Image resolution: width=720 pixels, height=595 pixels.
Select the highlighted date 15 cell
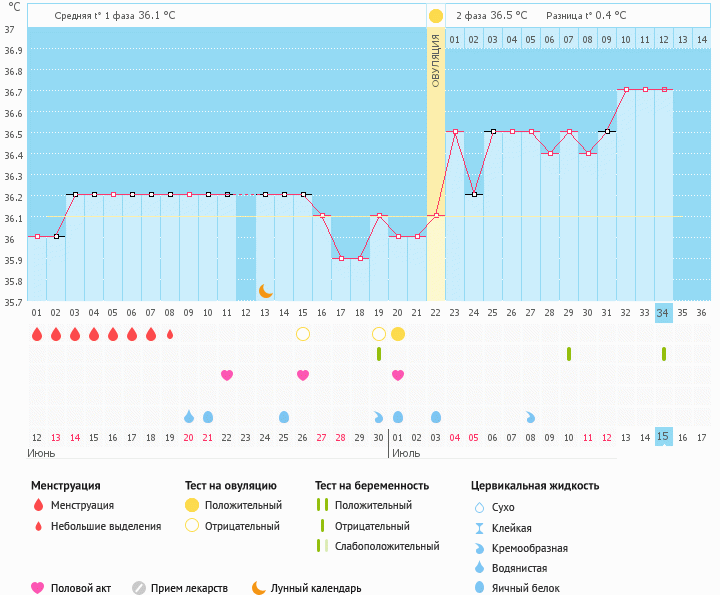[664, 436]
